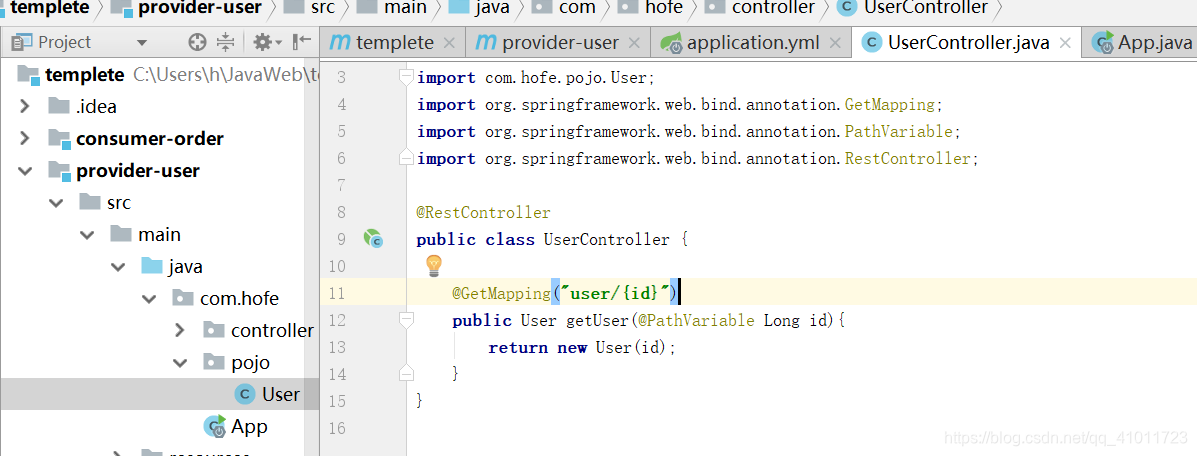
Task: Collapse the main folder
Action: 86,234
